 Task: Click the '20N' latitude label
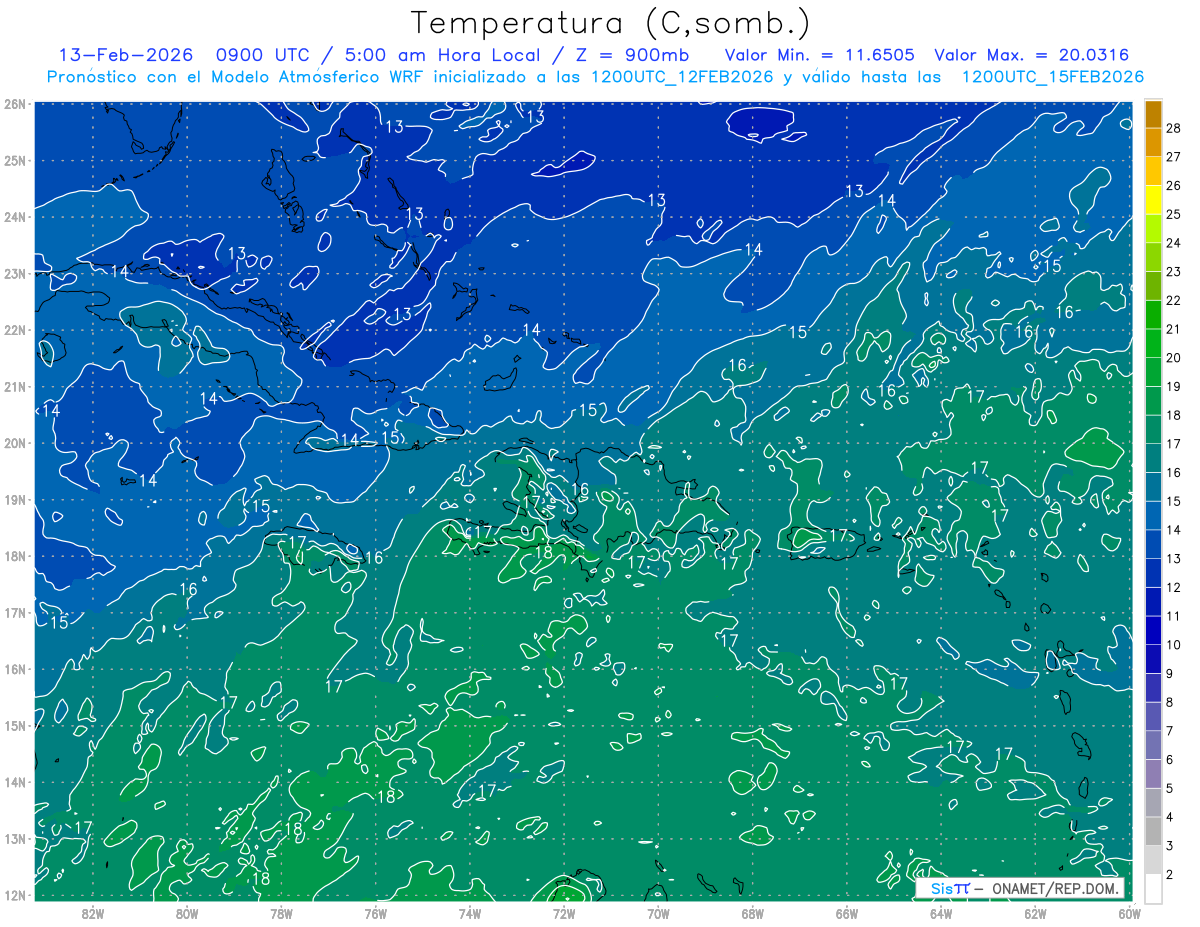[14, 443]
